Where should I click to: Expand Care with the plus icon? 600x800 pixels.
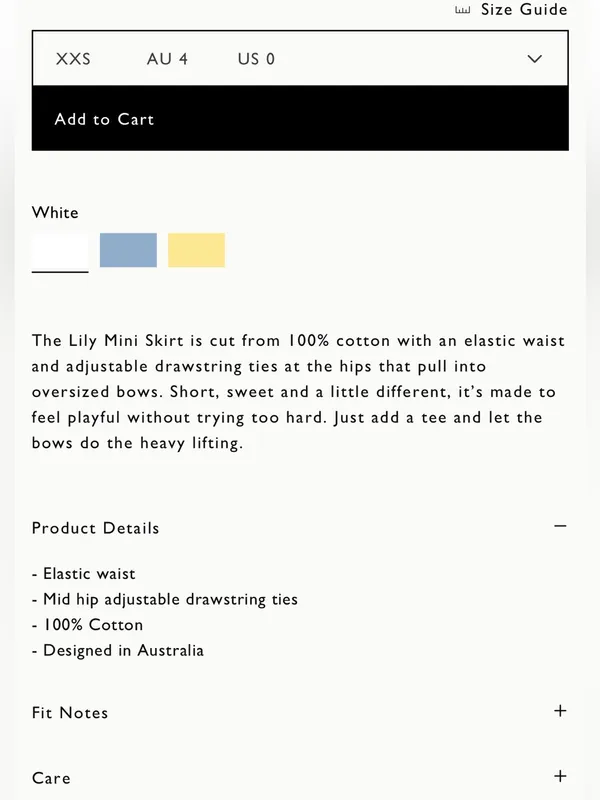point(560,776)
